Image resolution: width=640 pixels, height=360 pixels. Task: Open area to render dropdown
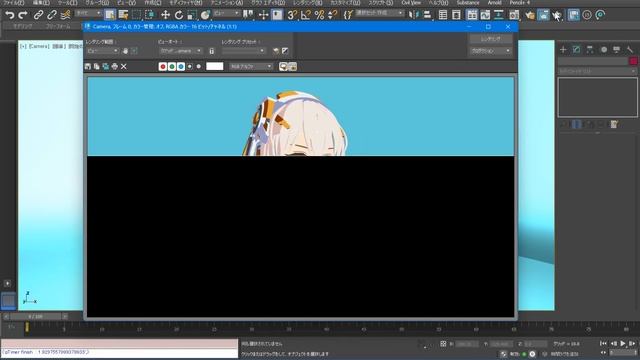[102, 51]
